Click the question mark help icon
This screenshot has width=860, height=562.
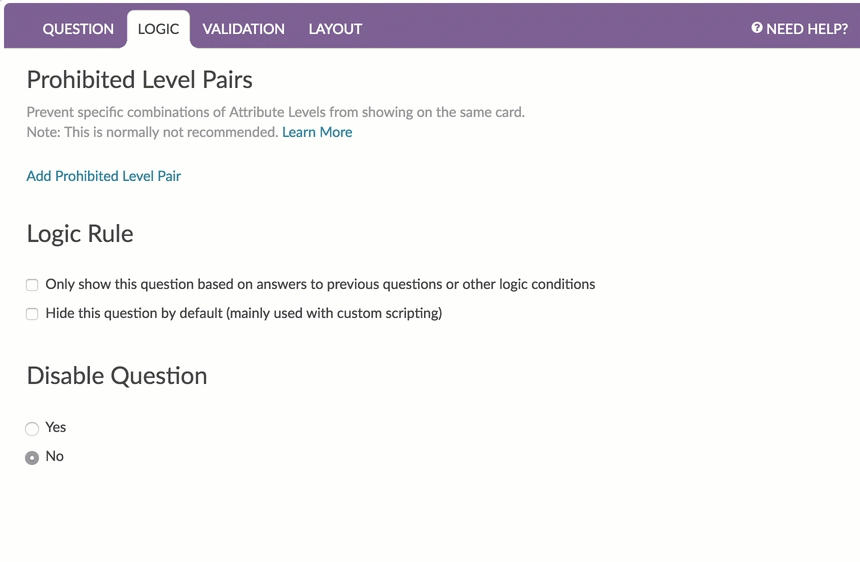tap(757, 28)
